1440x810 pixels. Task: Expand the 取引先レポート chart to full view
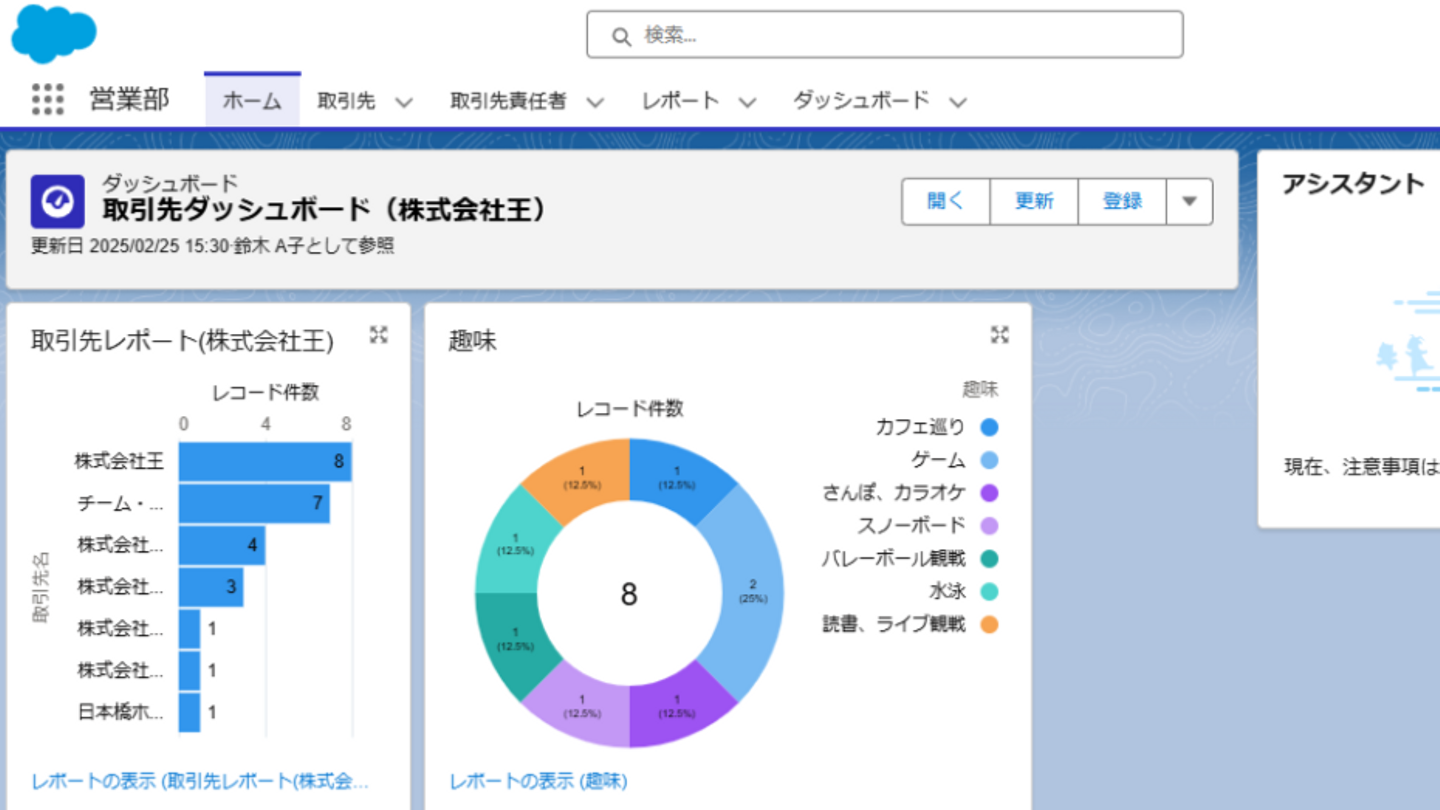tap(378, 335)
